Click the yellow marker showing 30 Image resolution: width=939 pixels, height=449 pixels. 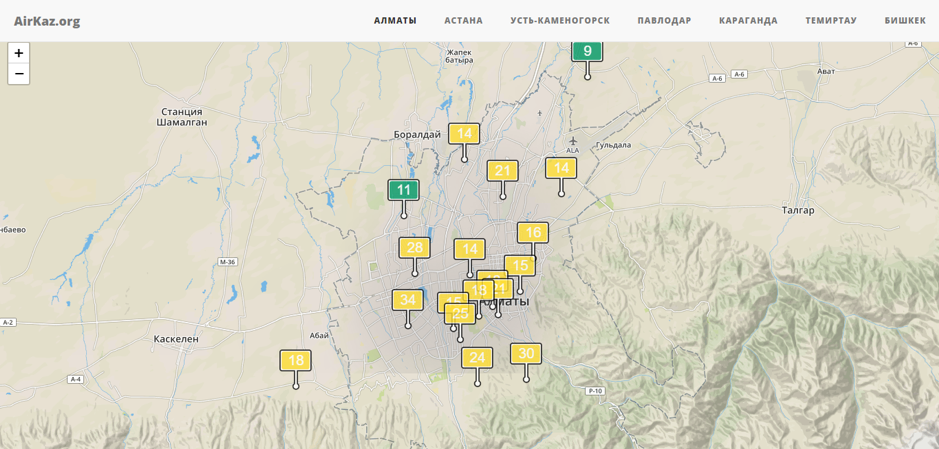[526, 354]
